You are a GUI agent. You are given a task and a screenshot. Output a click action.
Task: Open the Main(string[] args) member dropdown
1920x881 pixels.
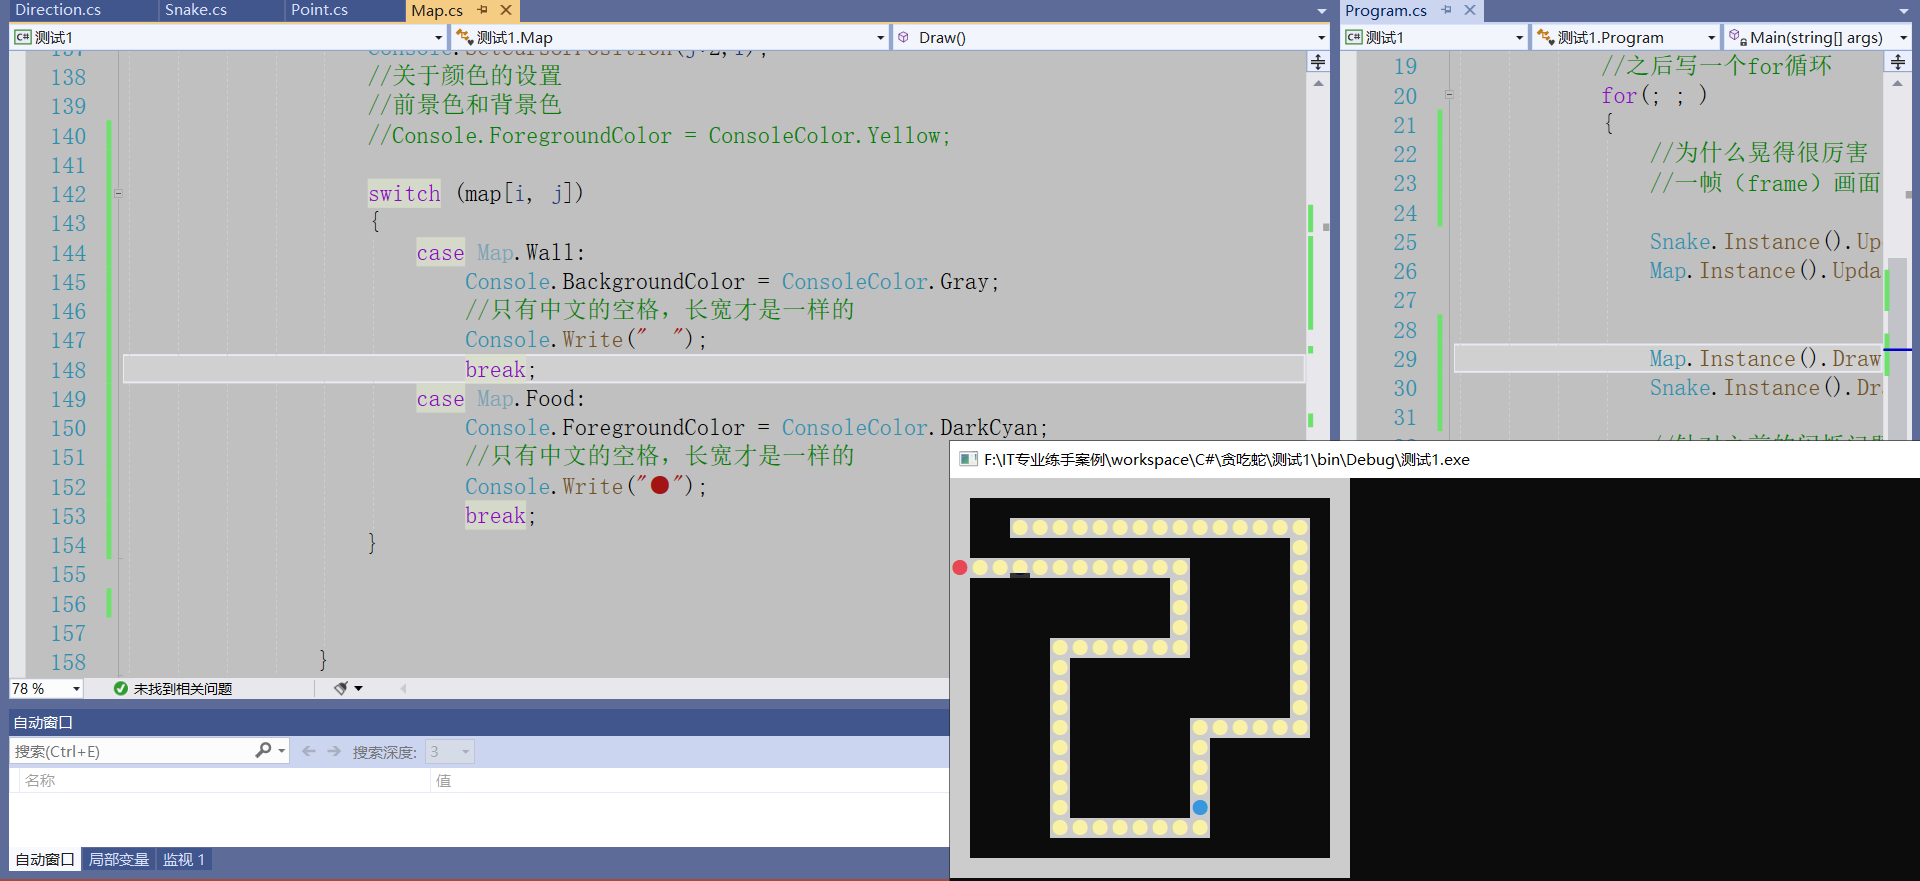1818,37
